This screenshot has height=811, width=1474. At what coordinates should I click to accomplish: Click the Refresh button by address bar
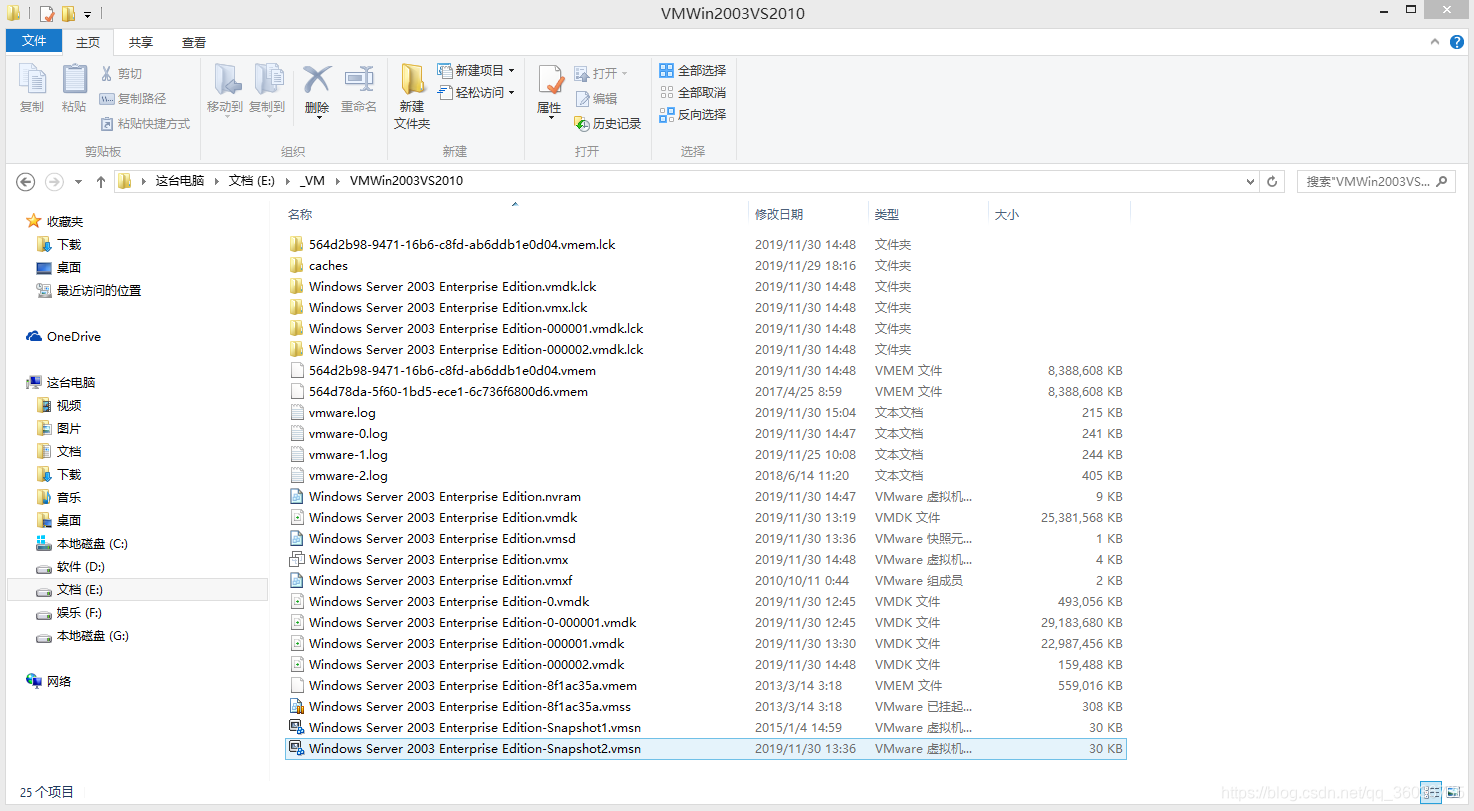point(1272,182)
